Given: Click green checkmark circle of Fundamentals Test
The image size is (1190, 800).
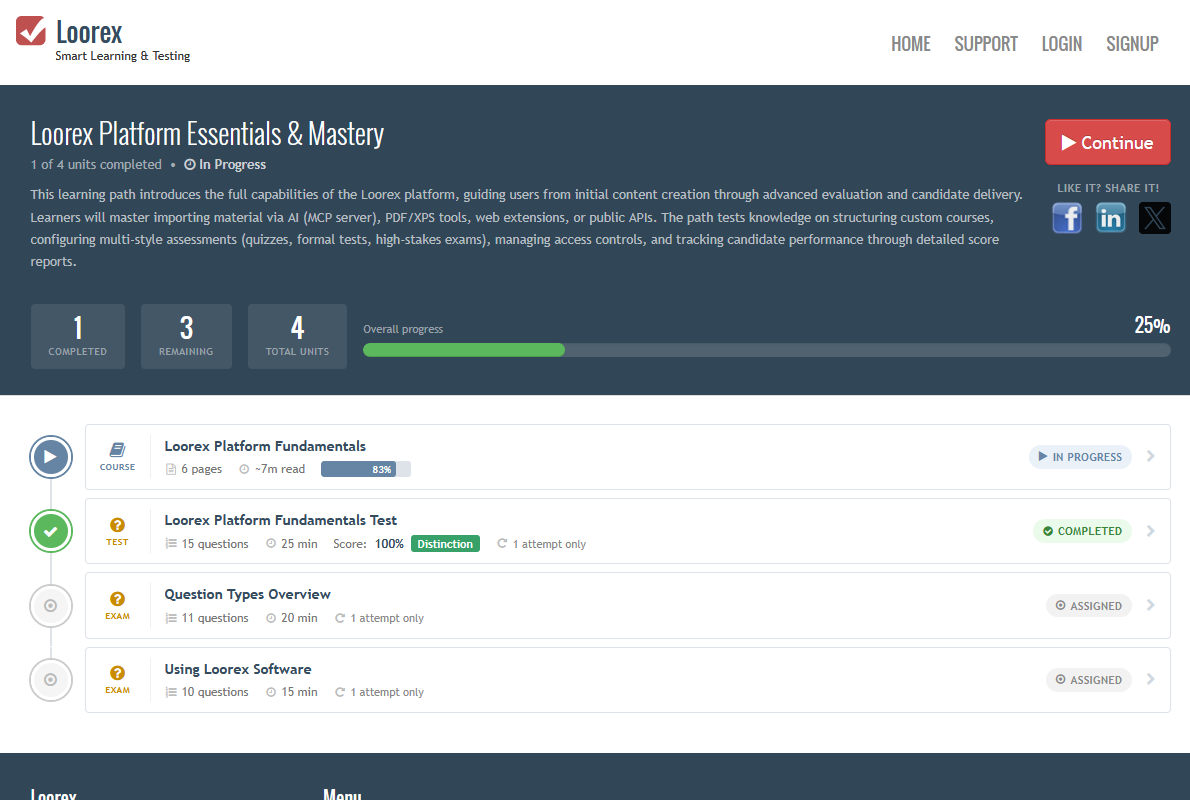Looking at the screenshot, I should coord(51,531).
